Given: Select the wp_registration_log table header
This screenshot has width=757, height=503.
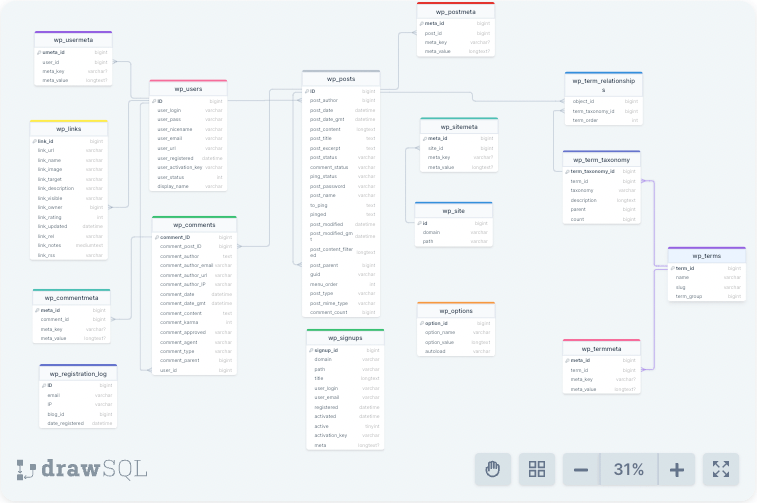Looking at the screenshot, I should click(78, 373).
